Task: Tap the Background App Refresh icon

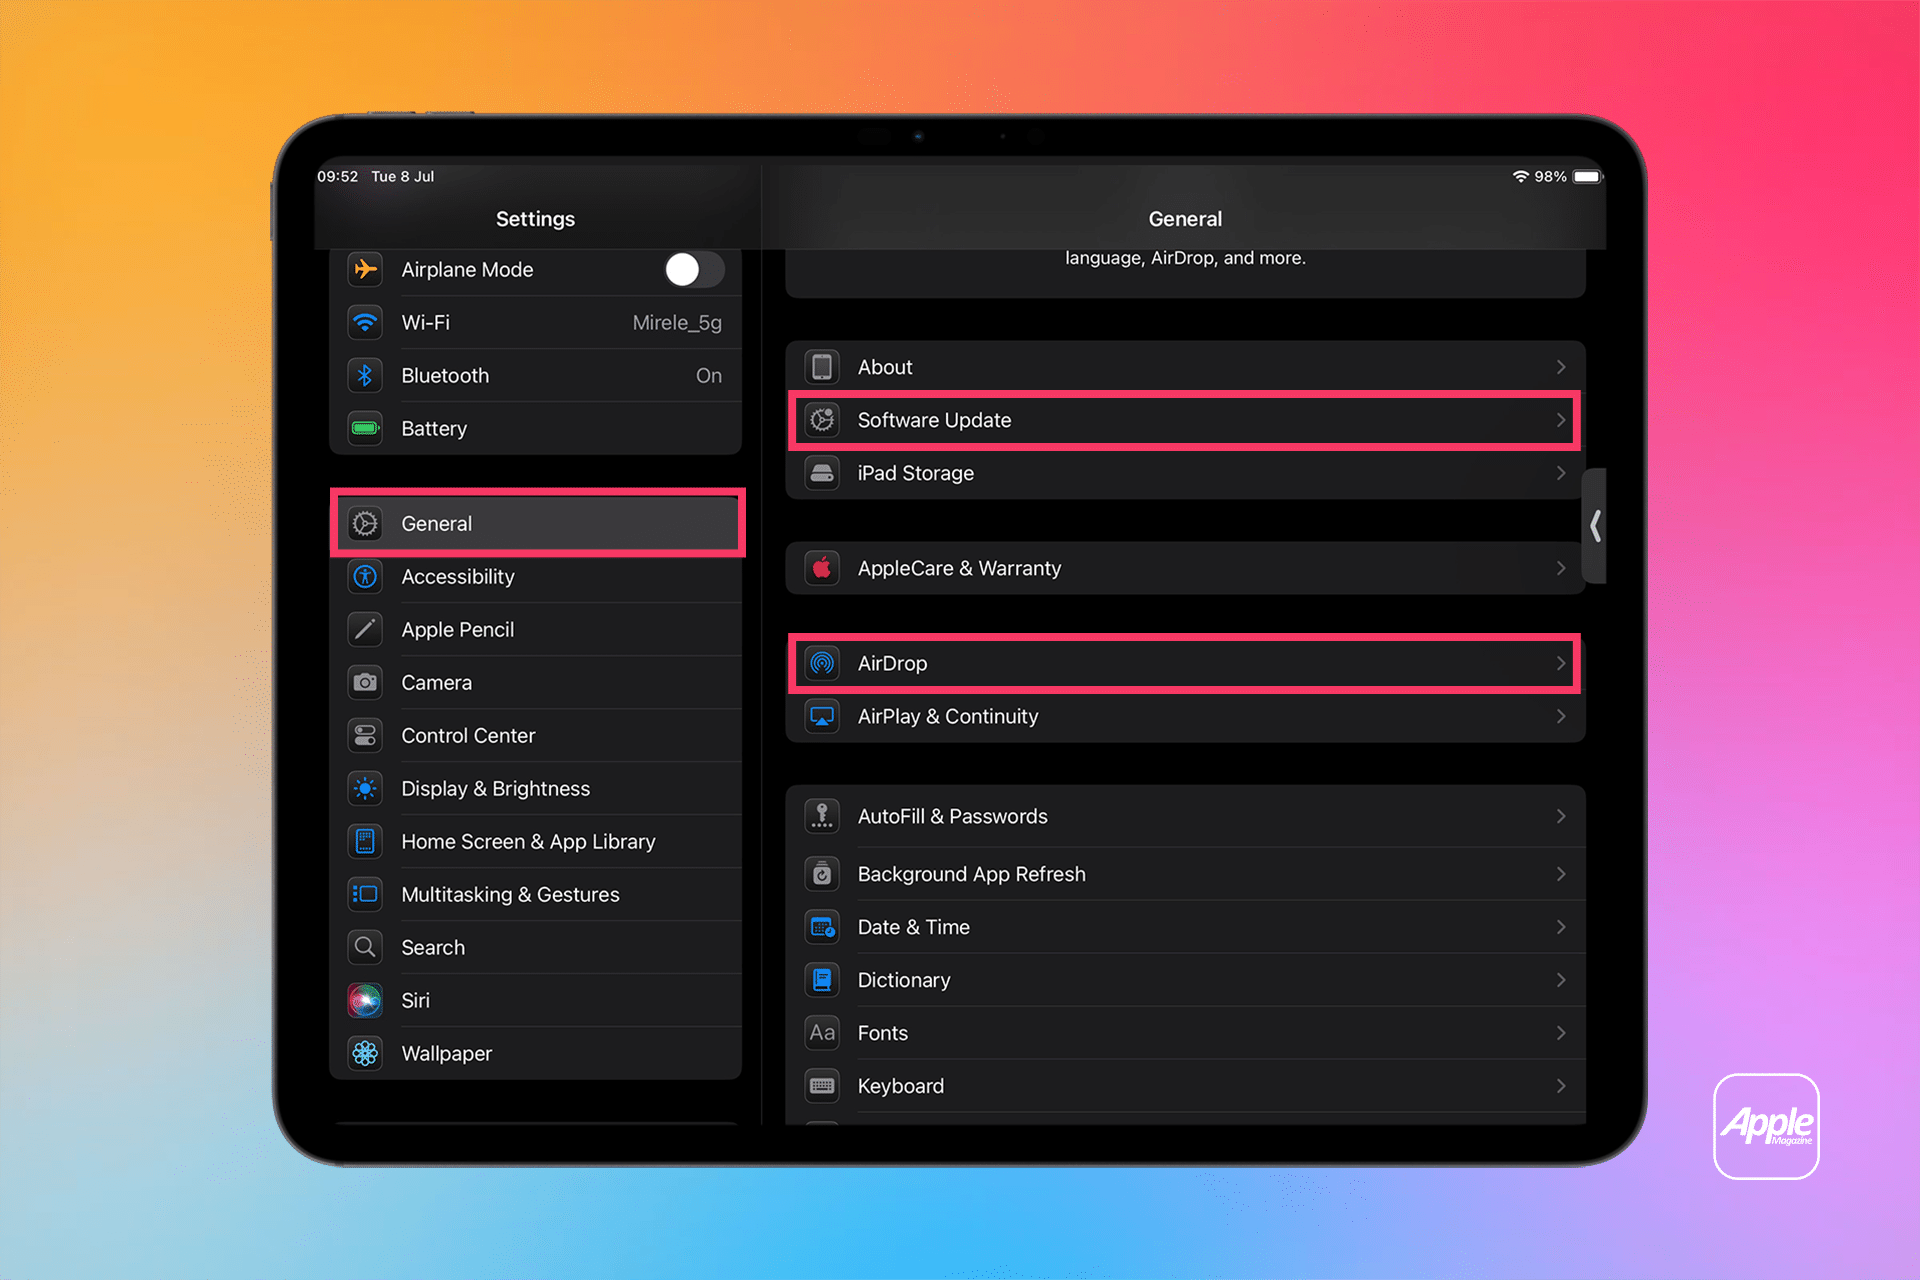Action: [822, 874]
